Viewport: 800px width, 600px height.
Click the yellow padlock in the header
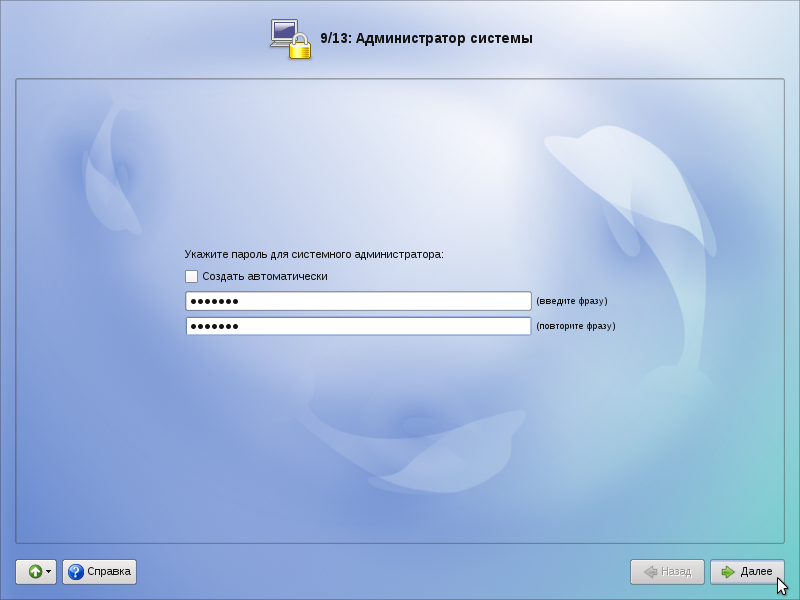coord(300,47)
